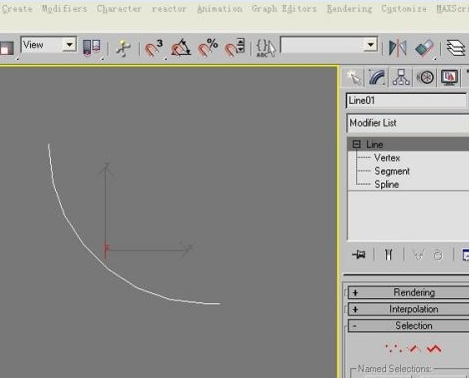Click the transform gizmo X axis arrow
The width and height of the screenshot is (469, 378).
click(185, 248)
